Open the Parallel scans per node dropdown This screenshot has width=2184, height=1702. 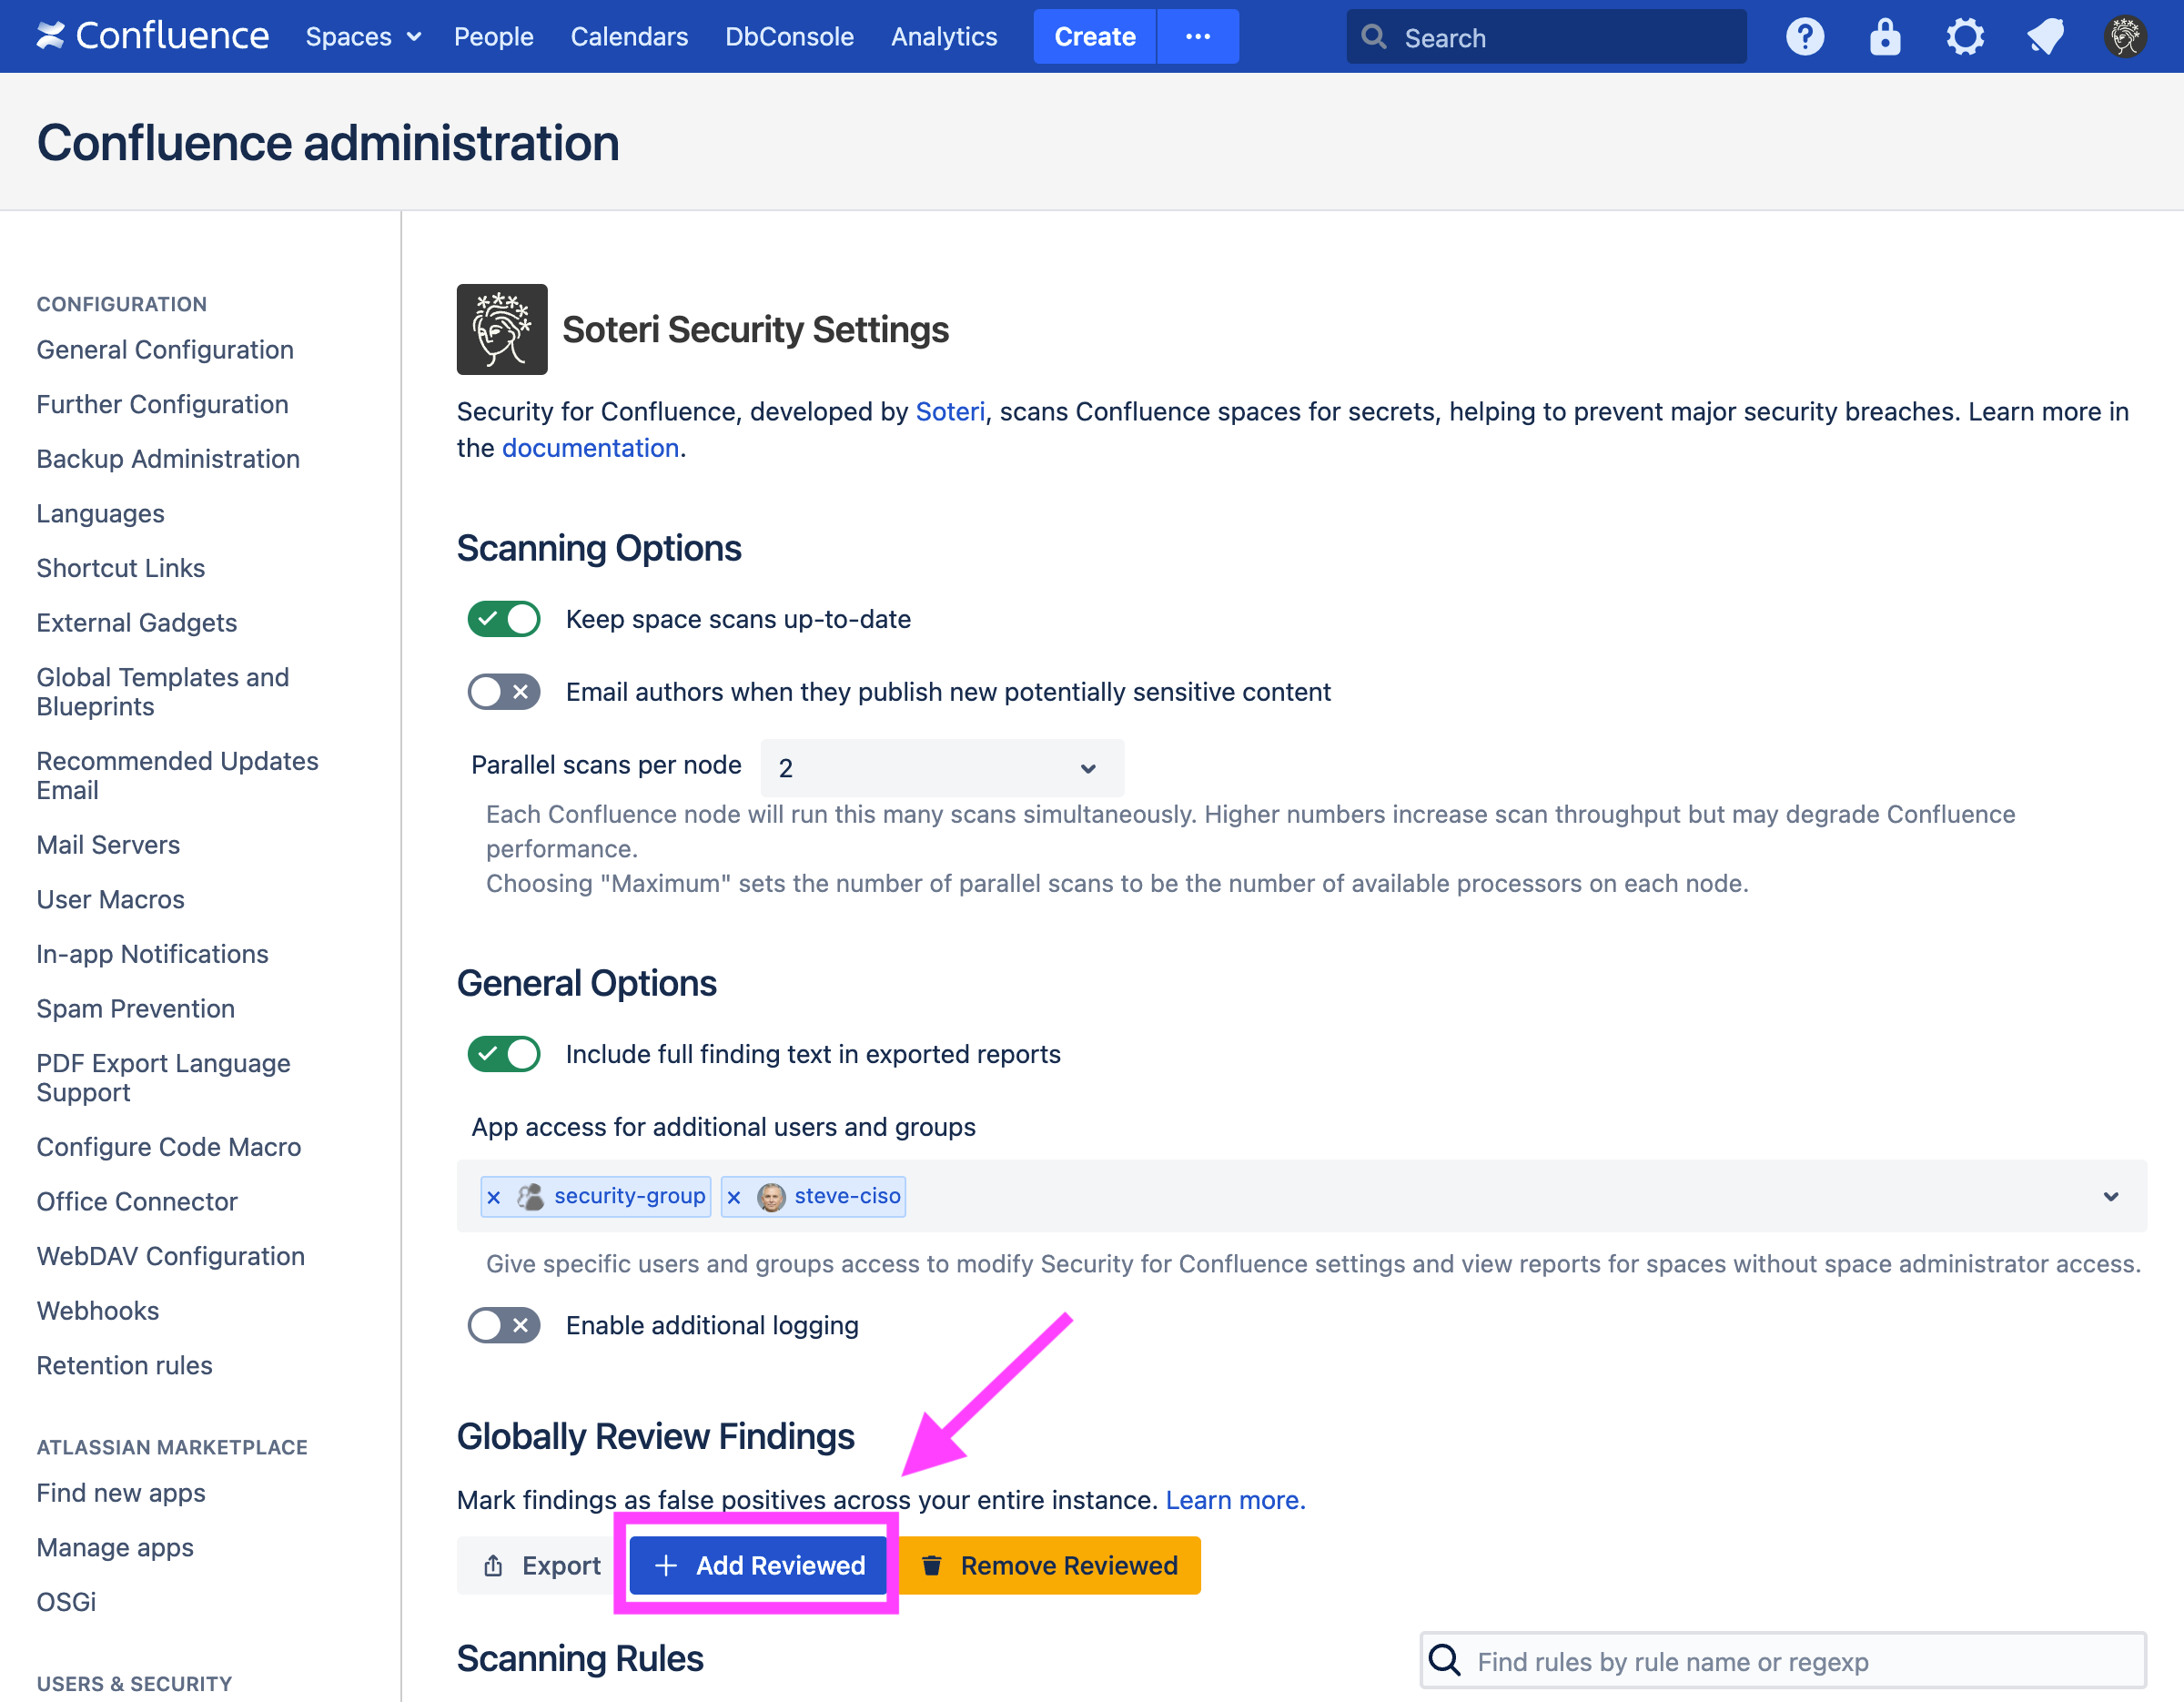click(940, 768)
